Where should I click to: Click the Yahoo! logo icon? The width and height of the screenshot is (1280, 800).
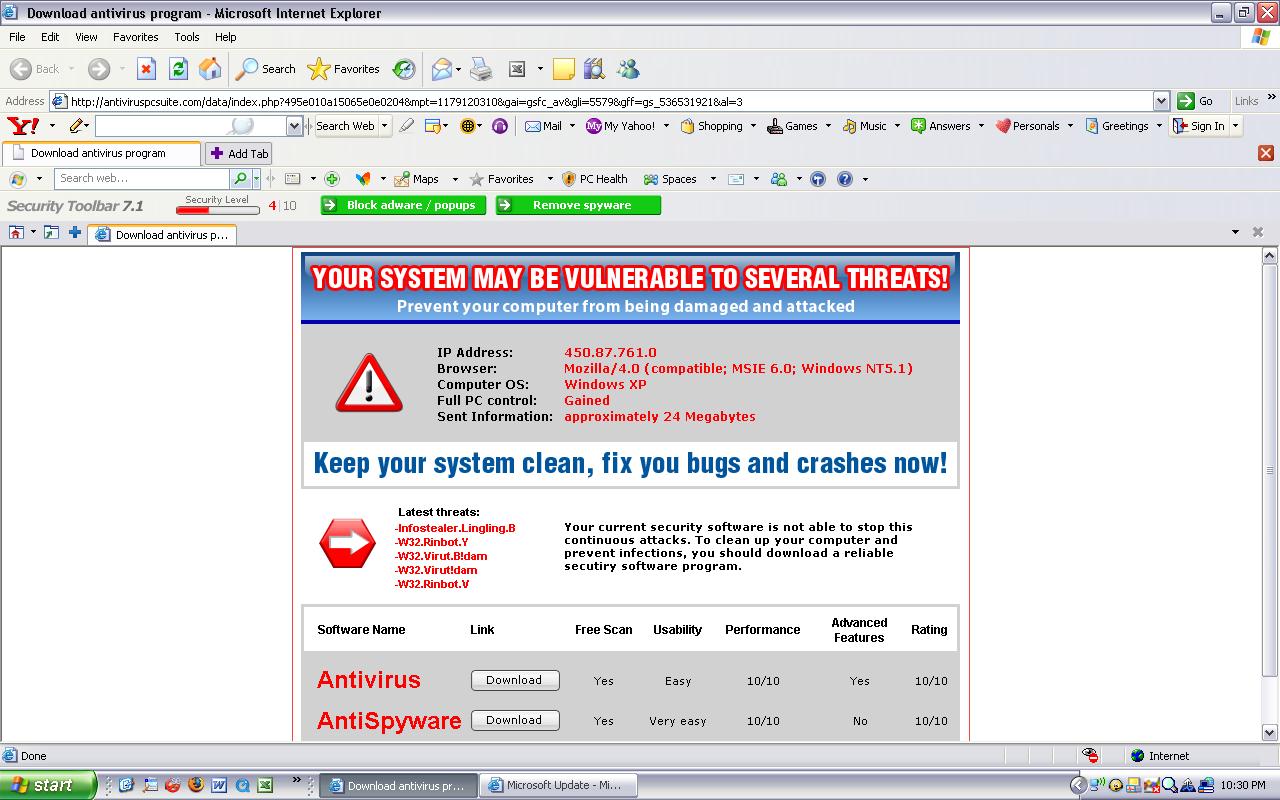tap(23, 126)
